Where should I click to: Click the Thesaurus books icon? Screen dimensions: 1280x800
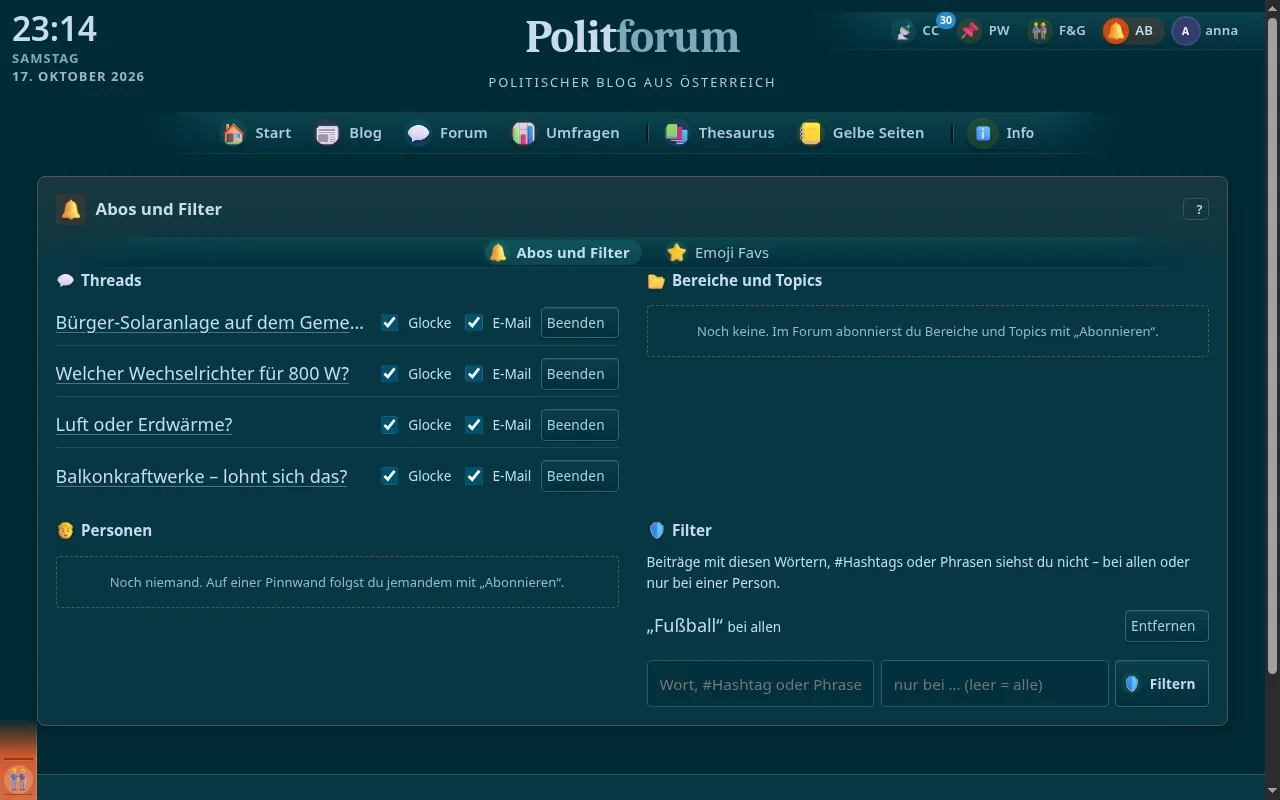(x=677, y=133)
